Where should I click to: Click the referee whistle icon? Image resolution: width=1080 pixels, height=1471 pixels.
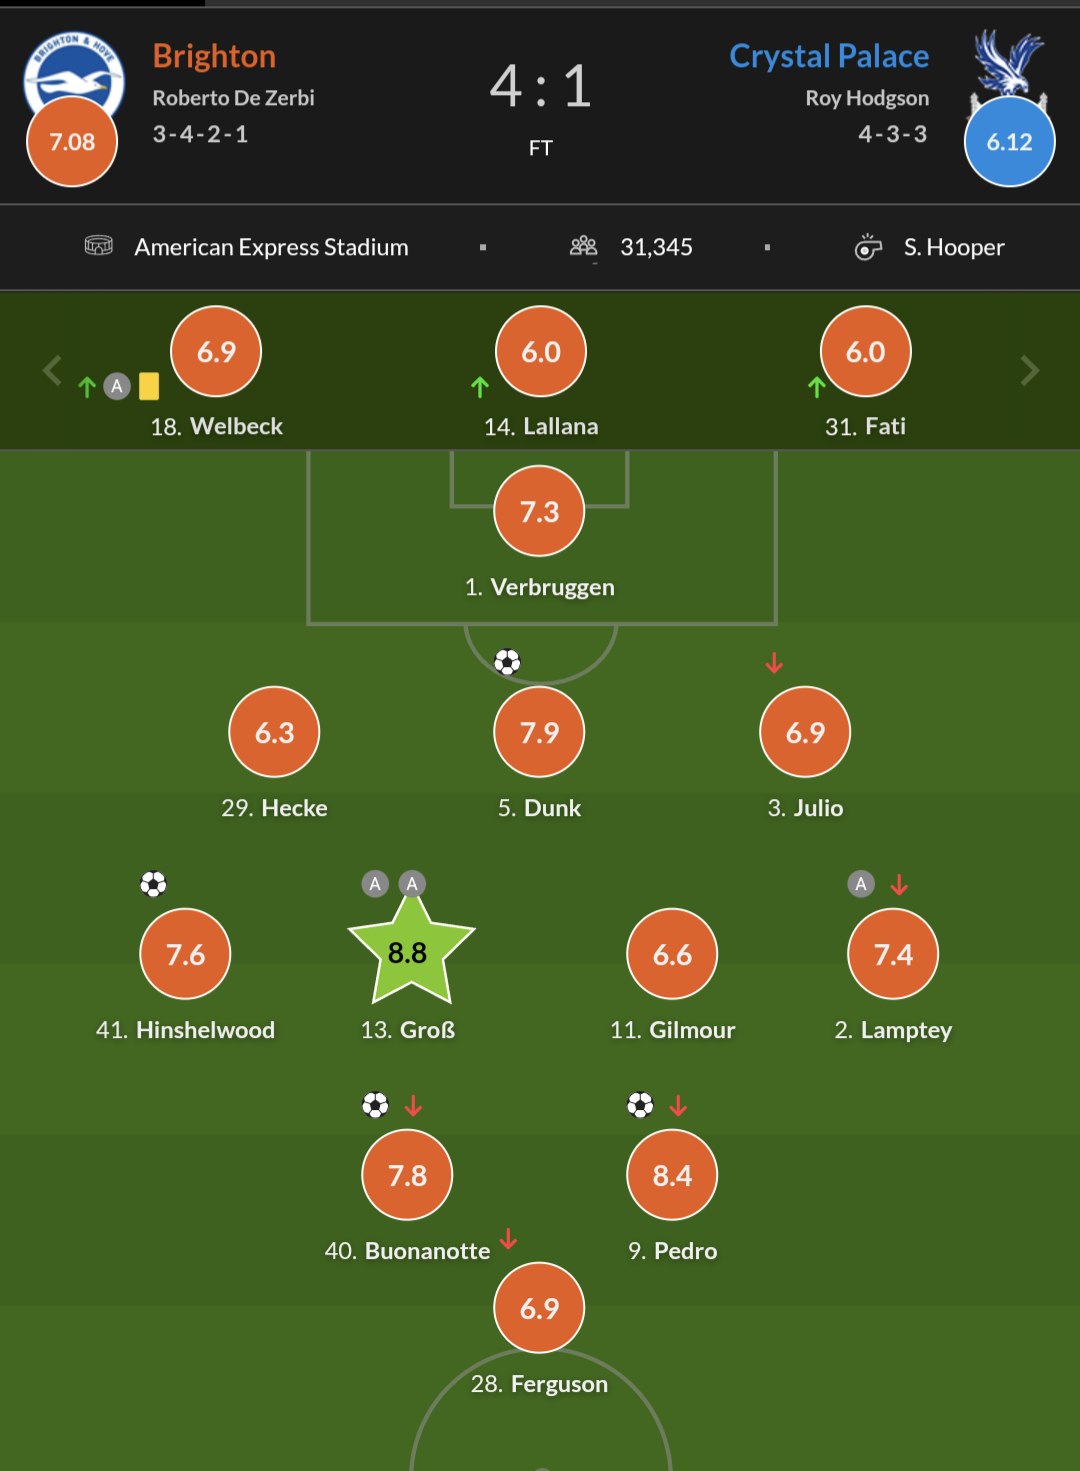pyautogui.click(x=868, y=246)
